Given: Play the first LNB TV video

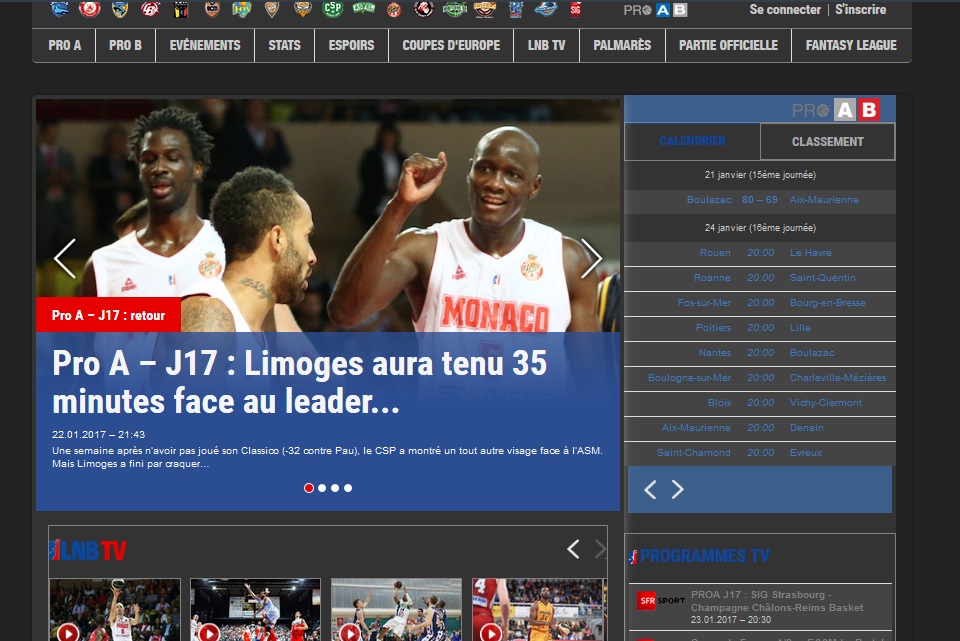Looking at the screenshot, I should click(69, 632).
